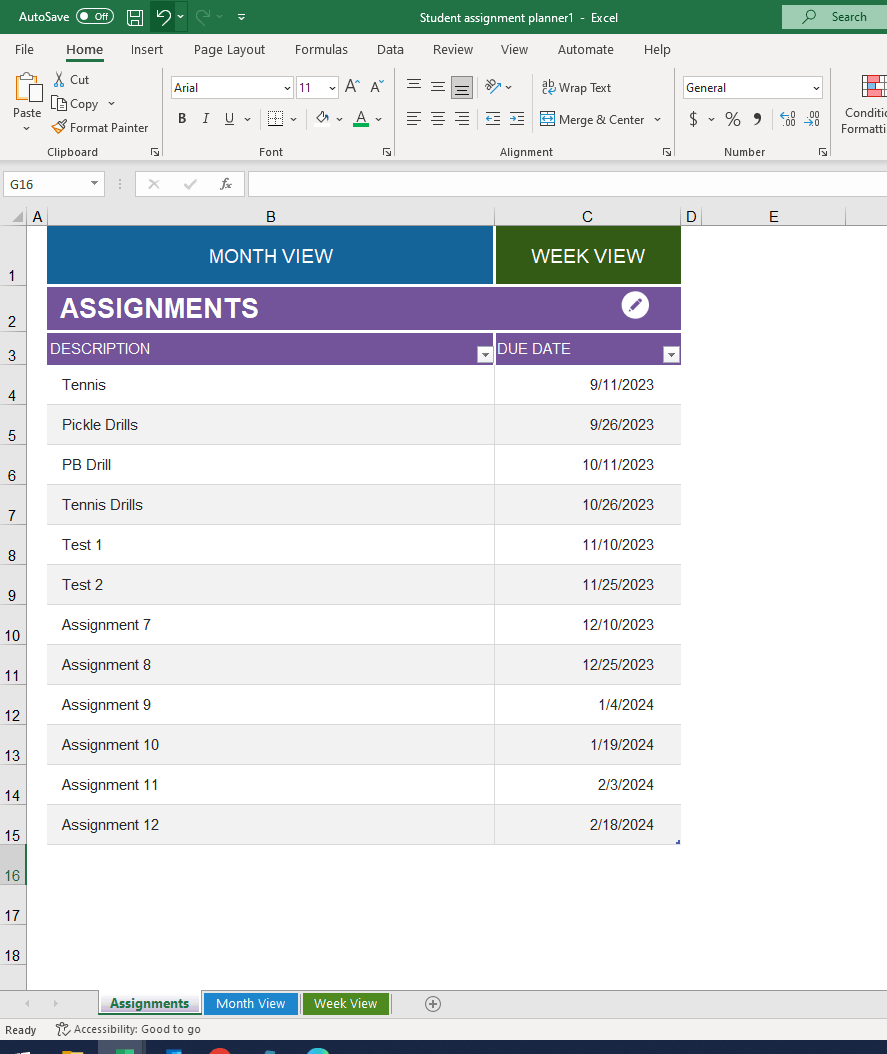
Task: Apply comma style number format
Action: 757,119
